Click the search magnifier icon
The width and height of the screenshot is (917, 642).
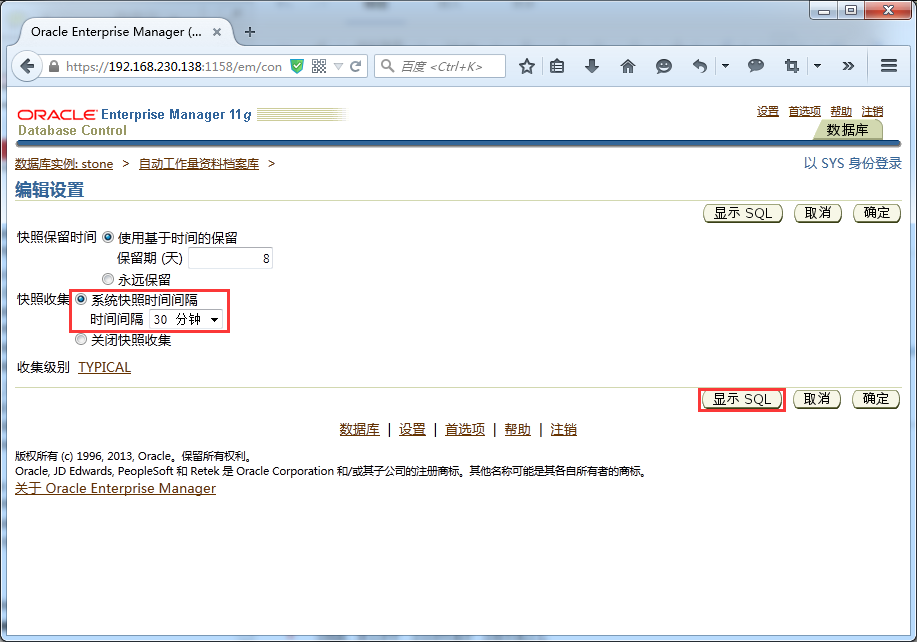387,65
